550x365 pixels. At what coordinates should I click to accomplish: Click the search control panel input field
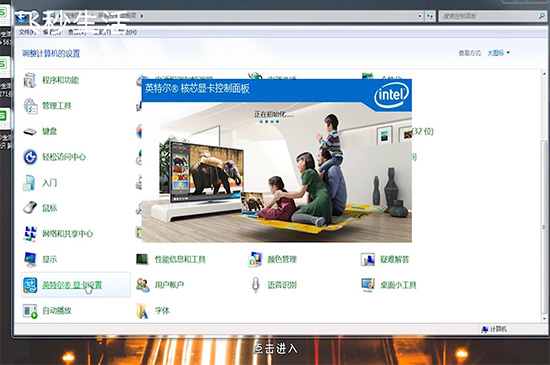(489, 16)
